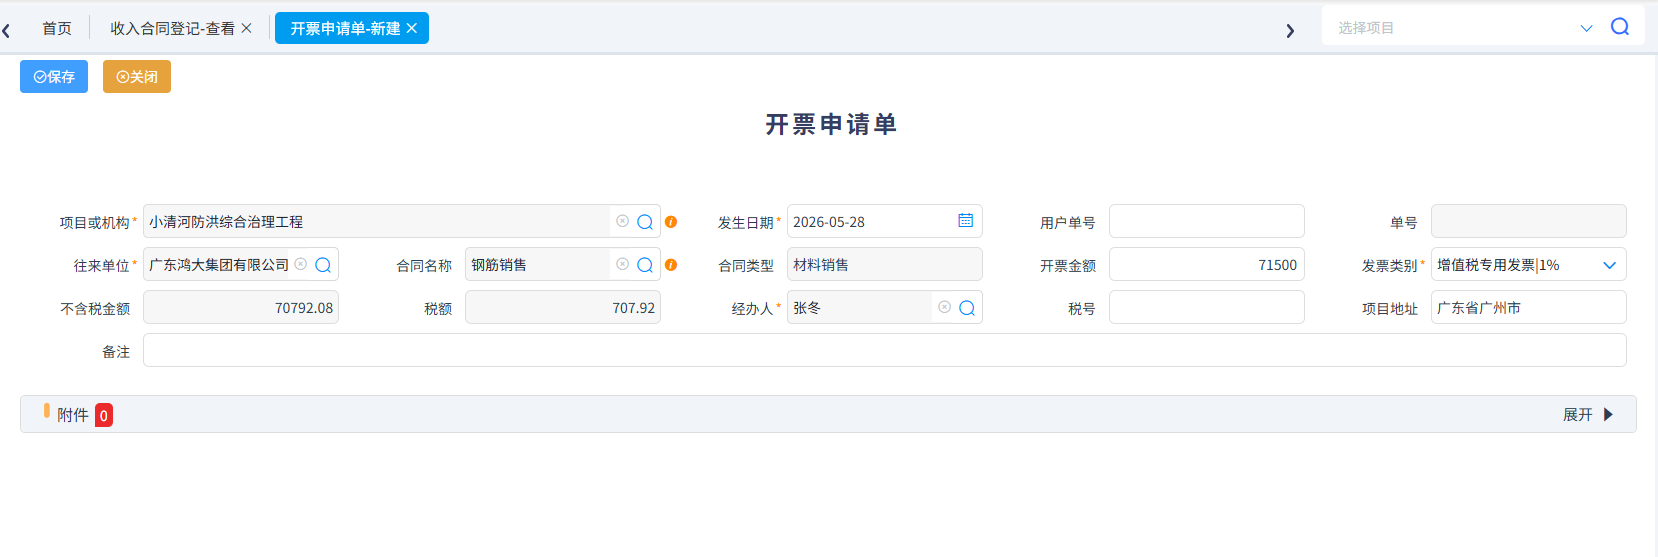Image resolution: width=1658 pixels, height=557 pixels.
Task: Click into the 项目地址 field
Action: (x=1528, y=307)
